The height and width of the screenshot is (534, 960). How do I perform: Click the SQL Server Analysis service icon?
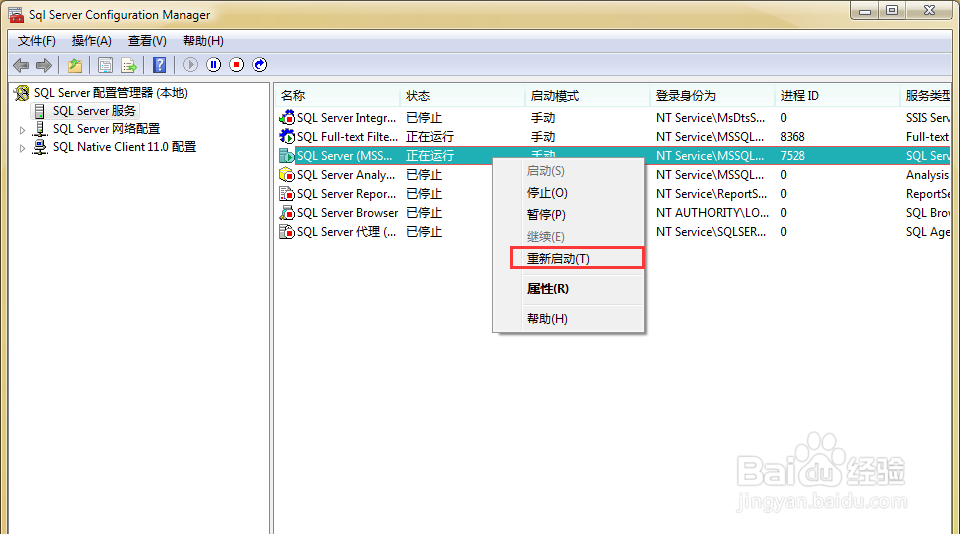pos(287,175)
